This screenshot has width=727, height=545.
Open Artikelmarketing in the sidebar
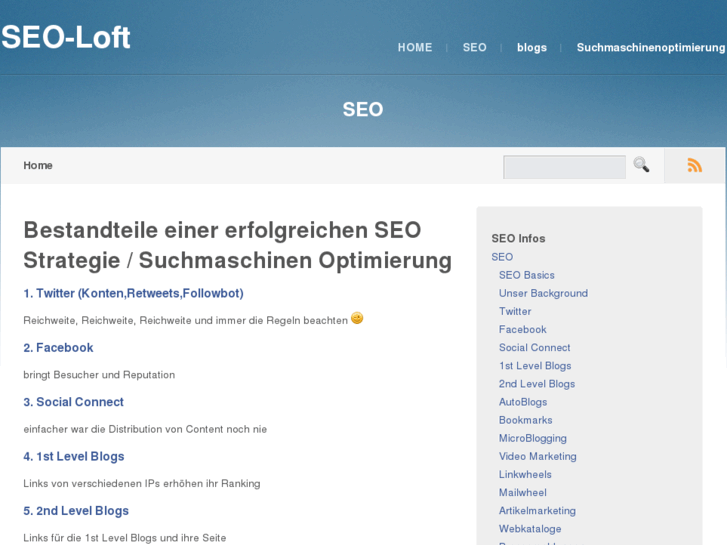(537, 511)
